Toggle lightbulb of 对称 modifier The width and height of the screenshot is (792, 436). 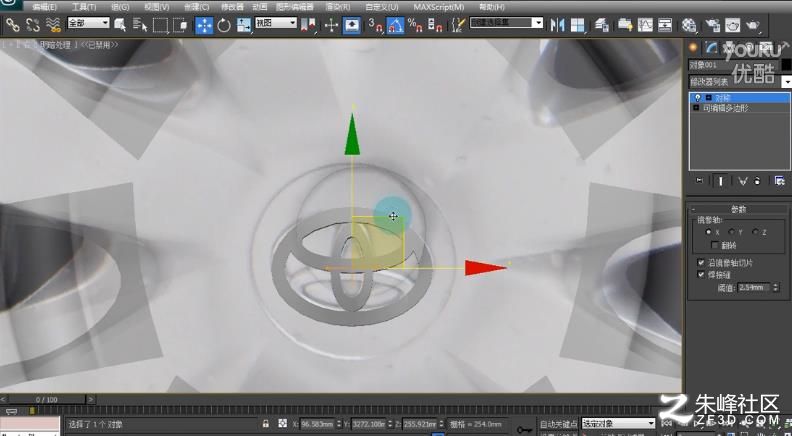[698, 98]
